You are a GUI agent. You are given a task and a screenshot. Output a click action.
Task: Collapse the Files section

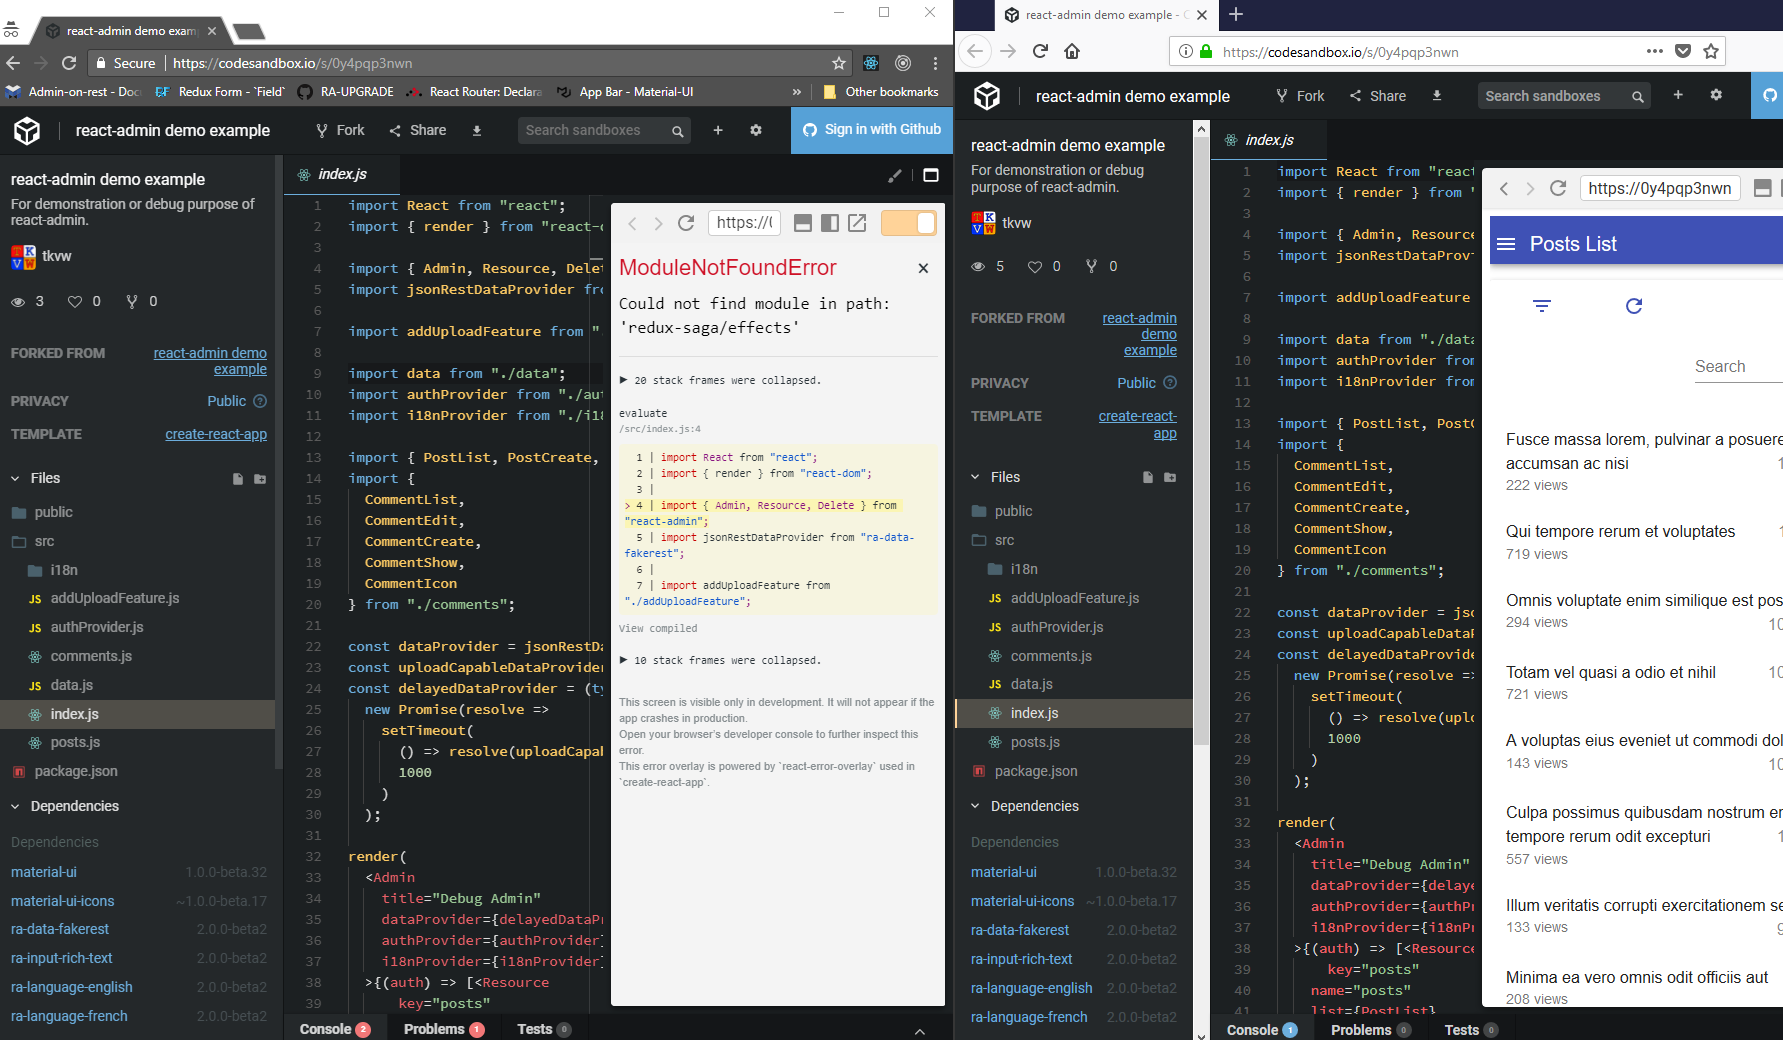pos(15,478)
